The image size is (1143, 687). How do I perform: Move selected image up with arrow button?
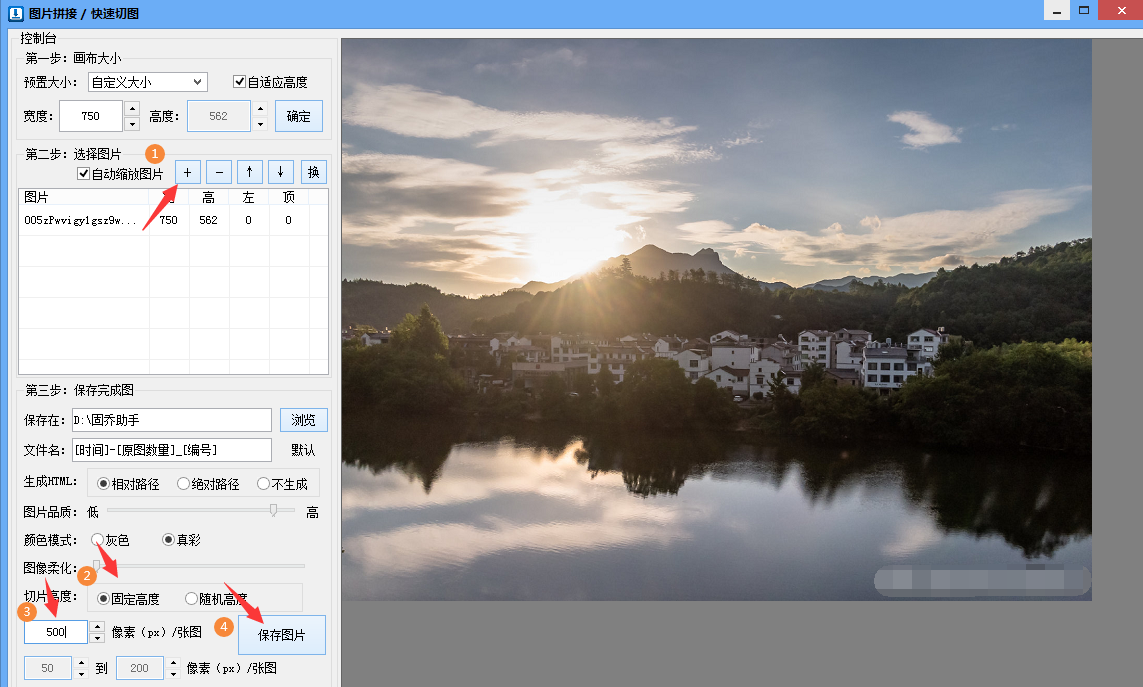click(x=250, y=172)
